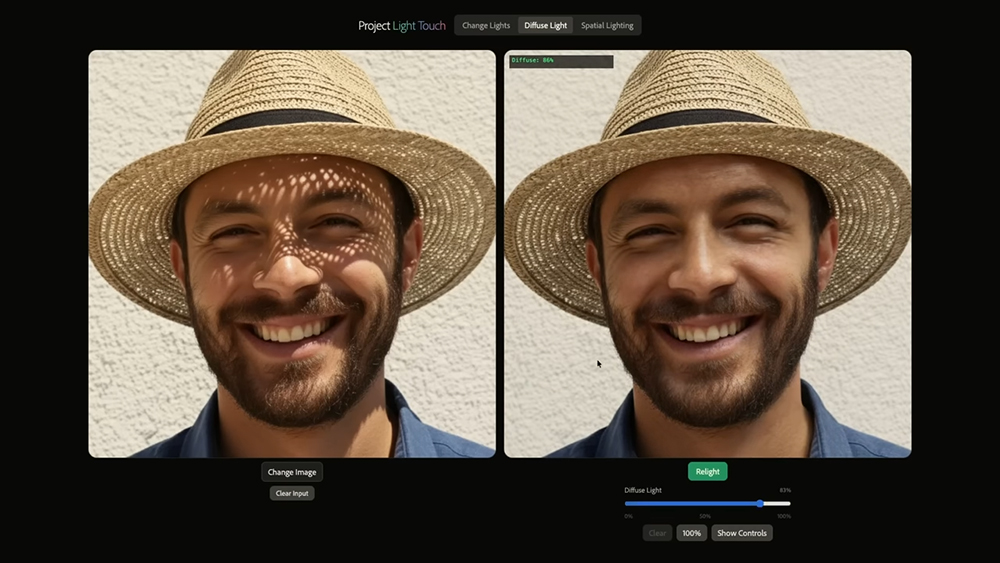Click the 83% value above the slider
Screen dimensions: 1000x563
[785, 490]
